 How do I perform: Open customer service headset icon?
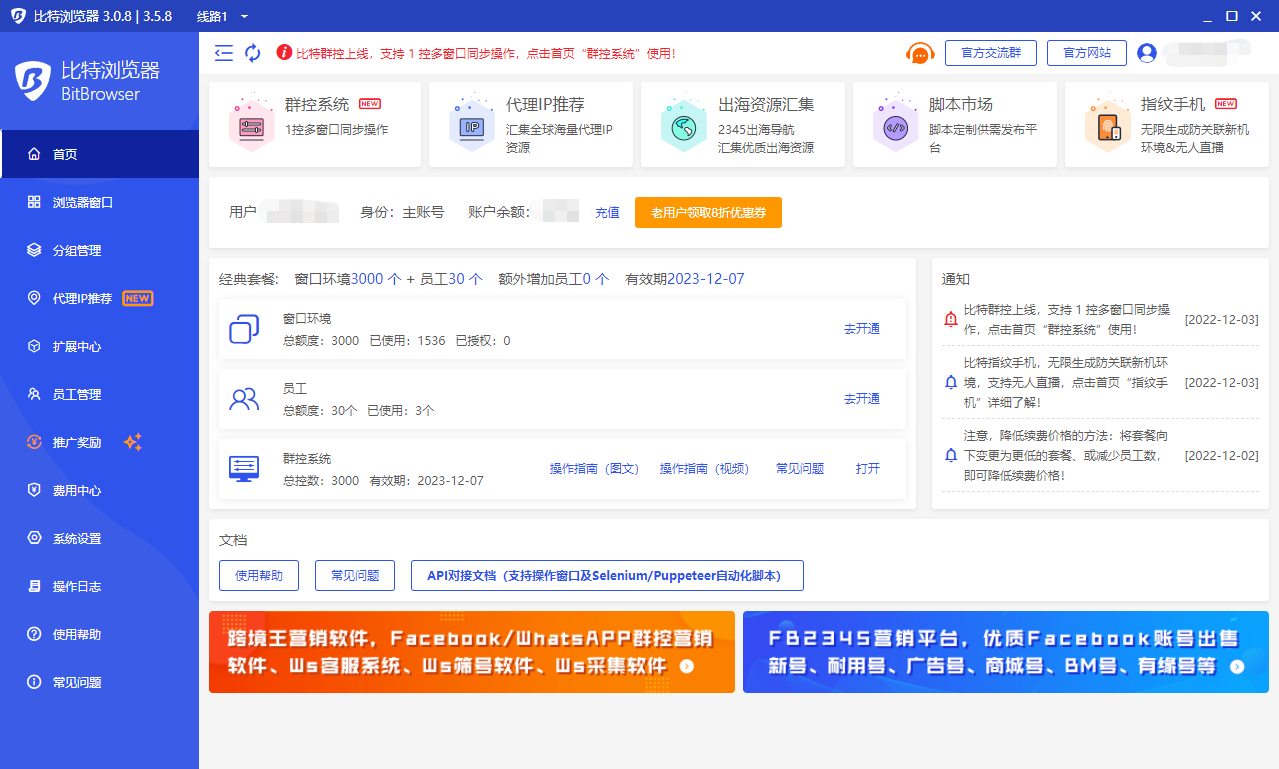(x=920, y=53)
